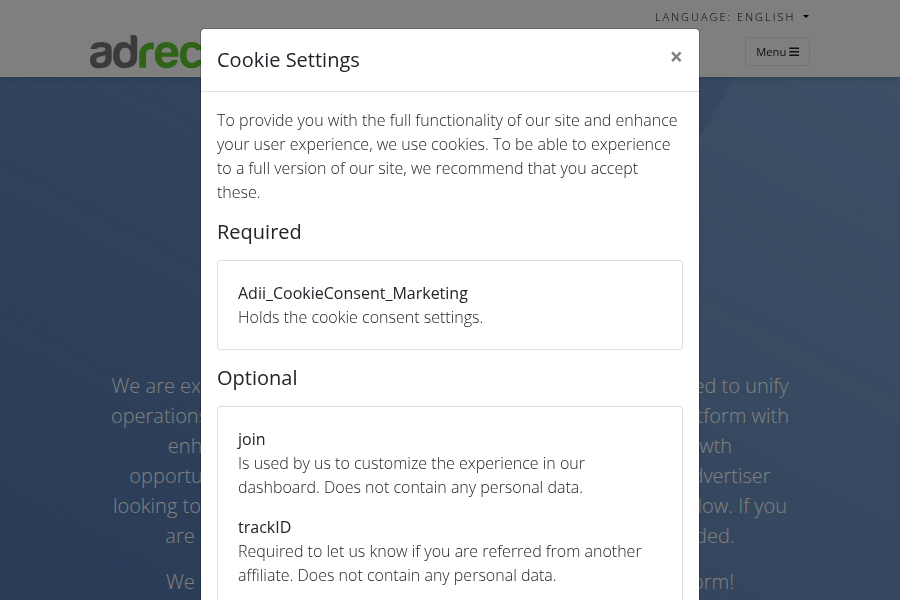The image size is (900, 600).
Task: Click the Adii_CookieConsent_Marketing panel
Action: coord(450,304)
